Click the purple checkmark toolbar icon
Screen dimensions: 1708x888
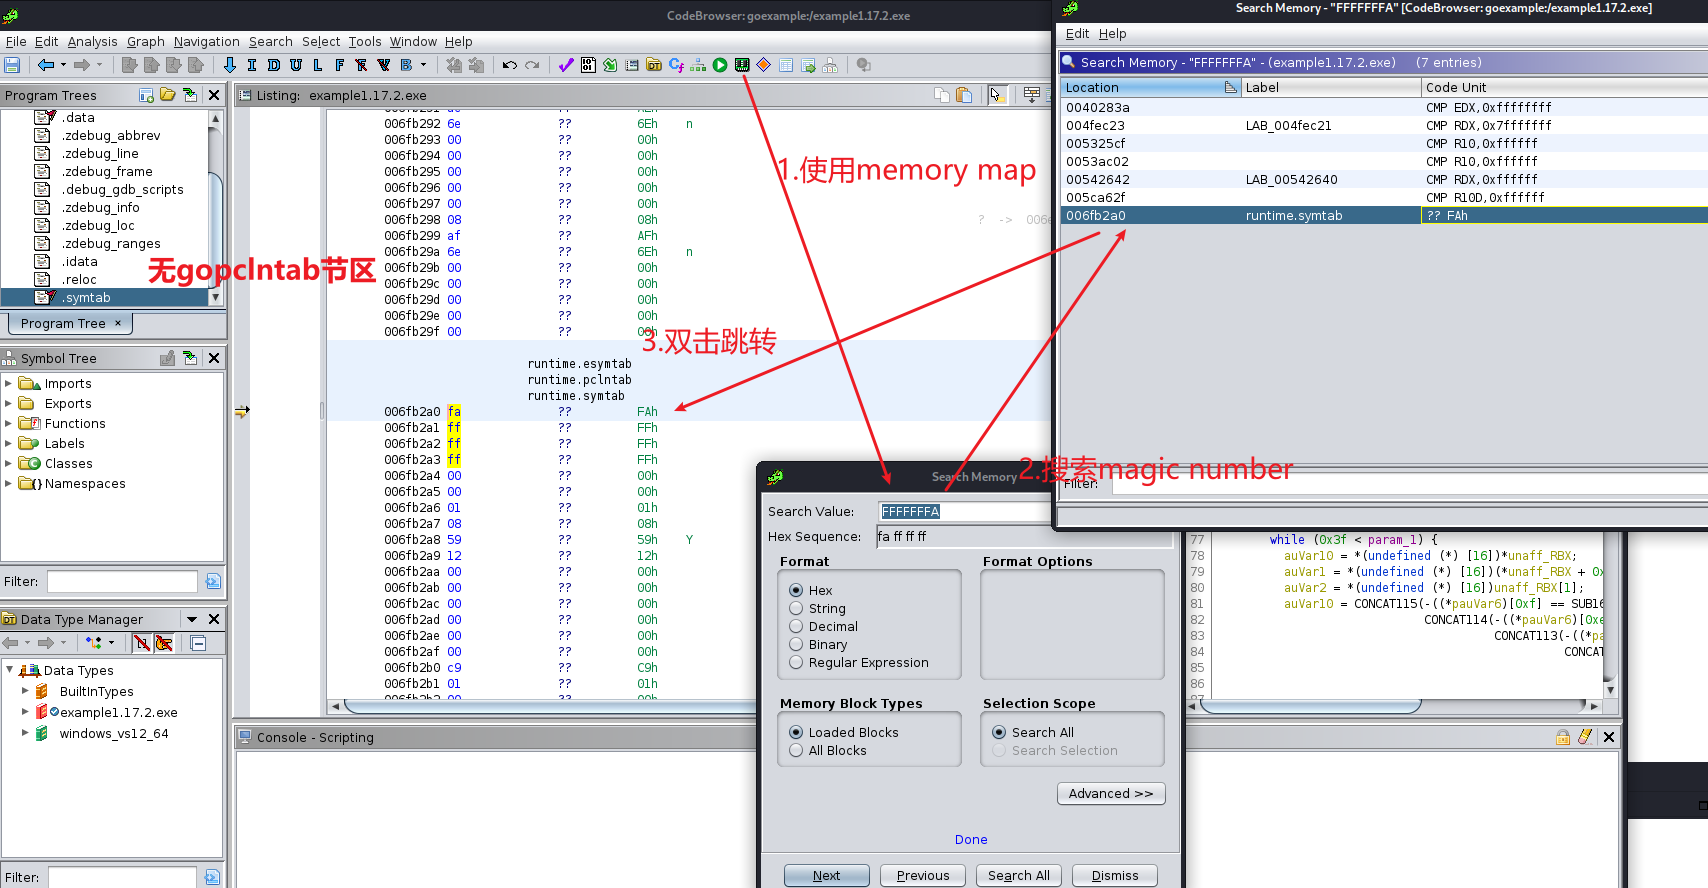click(x=566, y=65)
